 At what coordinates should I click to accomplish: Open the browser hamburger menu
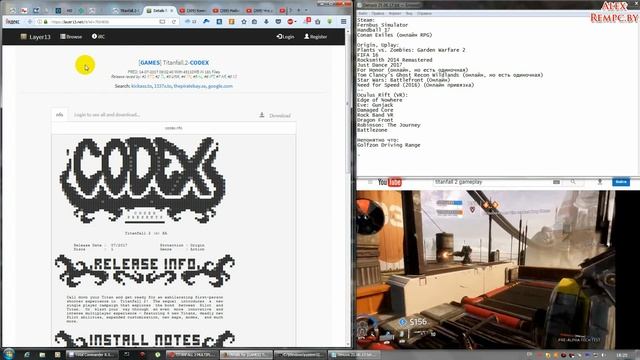pos(344,21)
